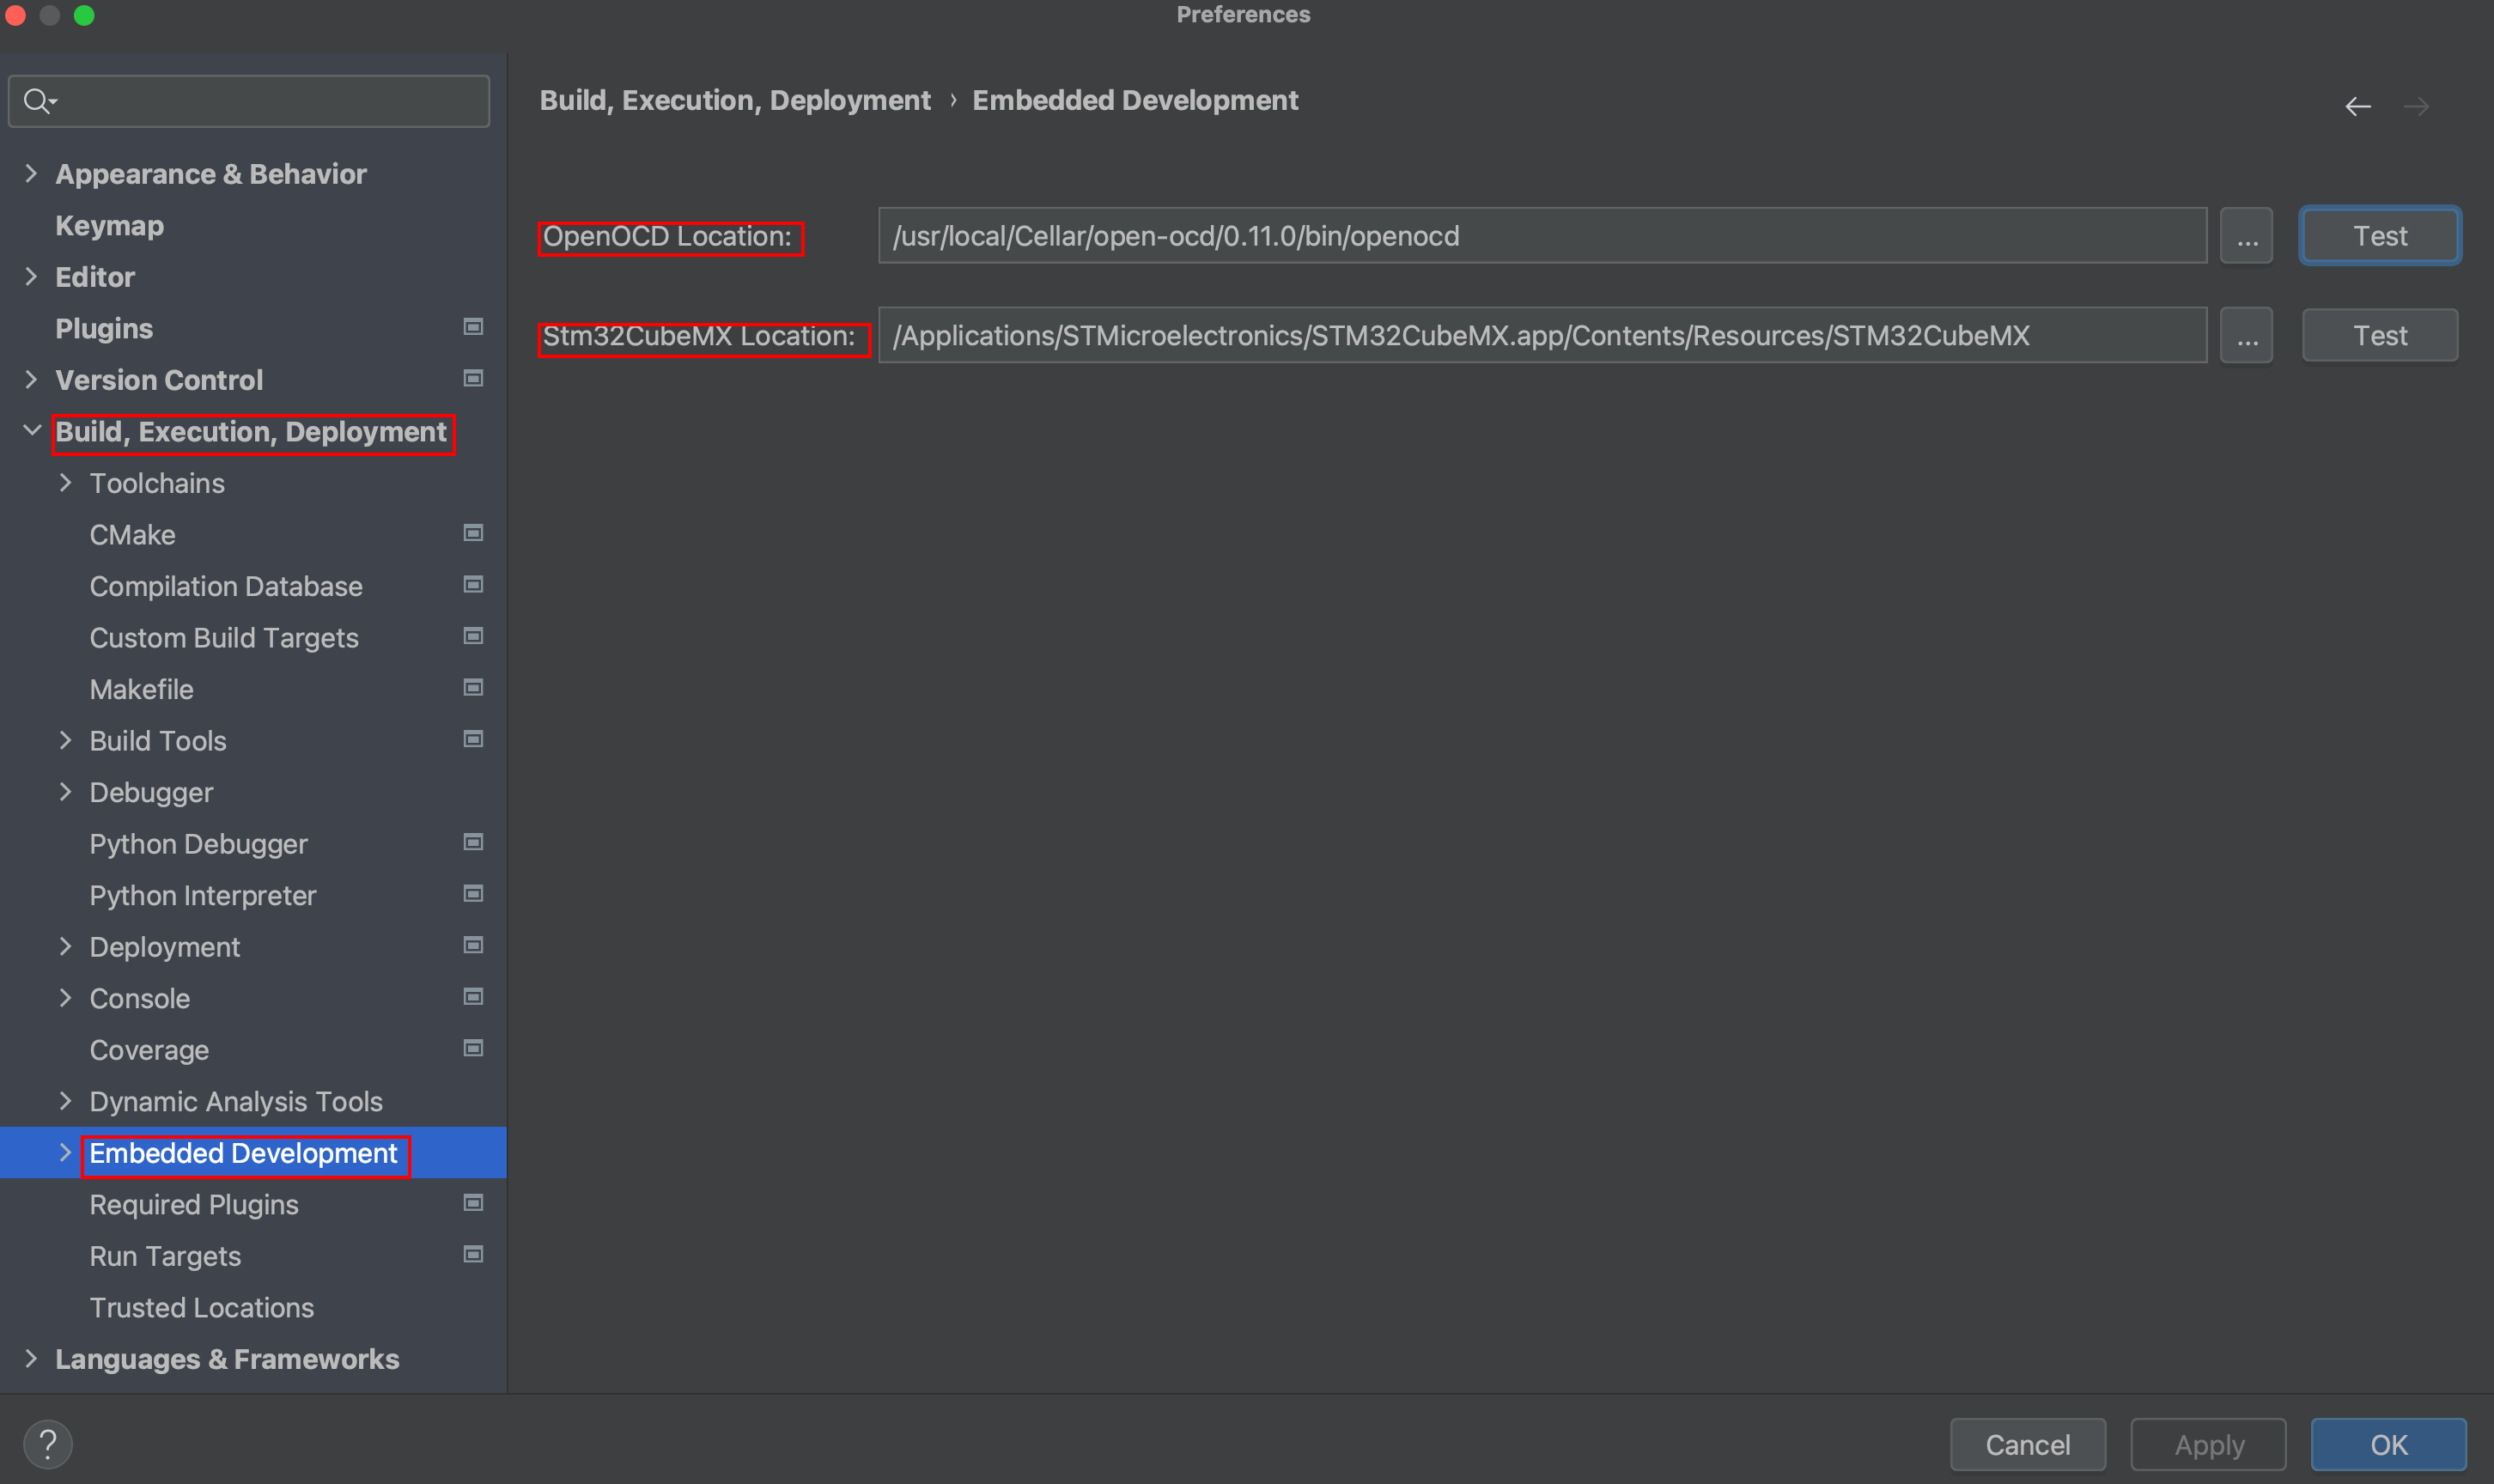Collapse the Build, Execution, Deployment section

tap(31, 431)
